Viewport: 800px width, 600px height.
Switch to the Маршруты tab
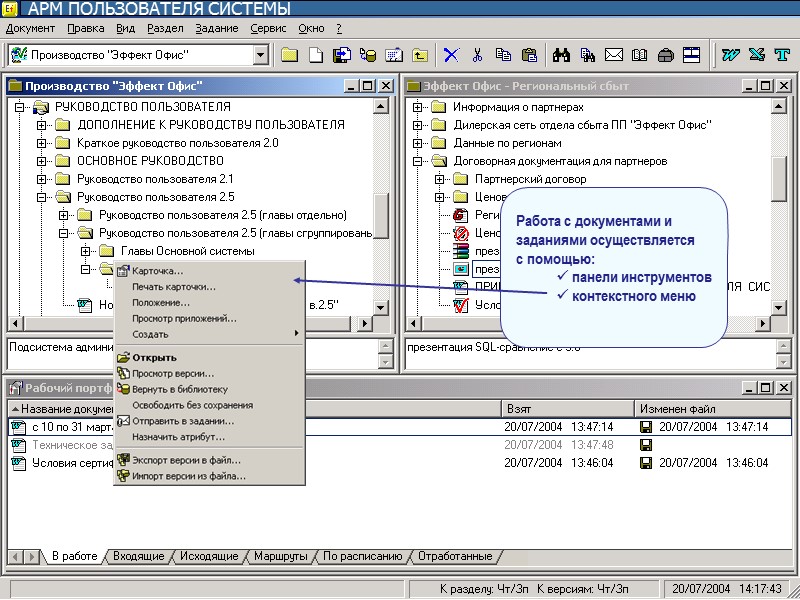tap(281, 556)
